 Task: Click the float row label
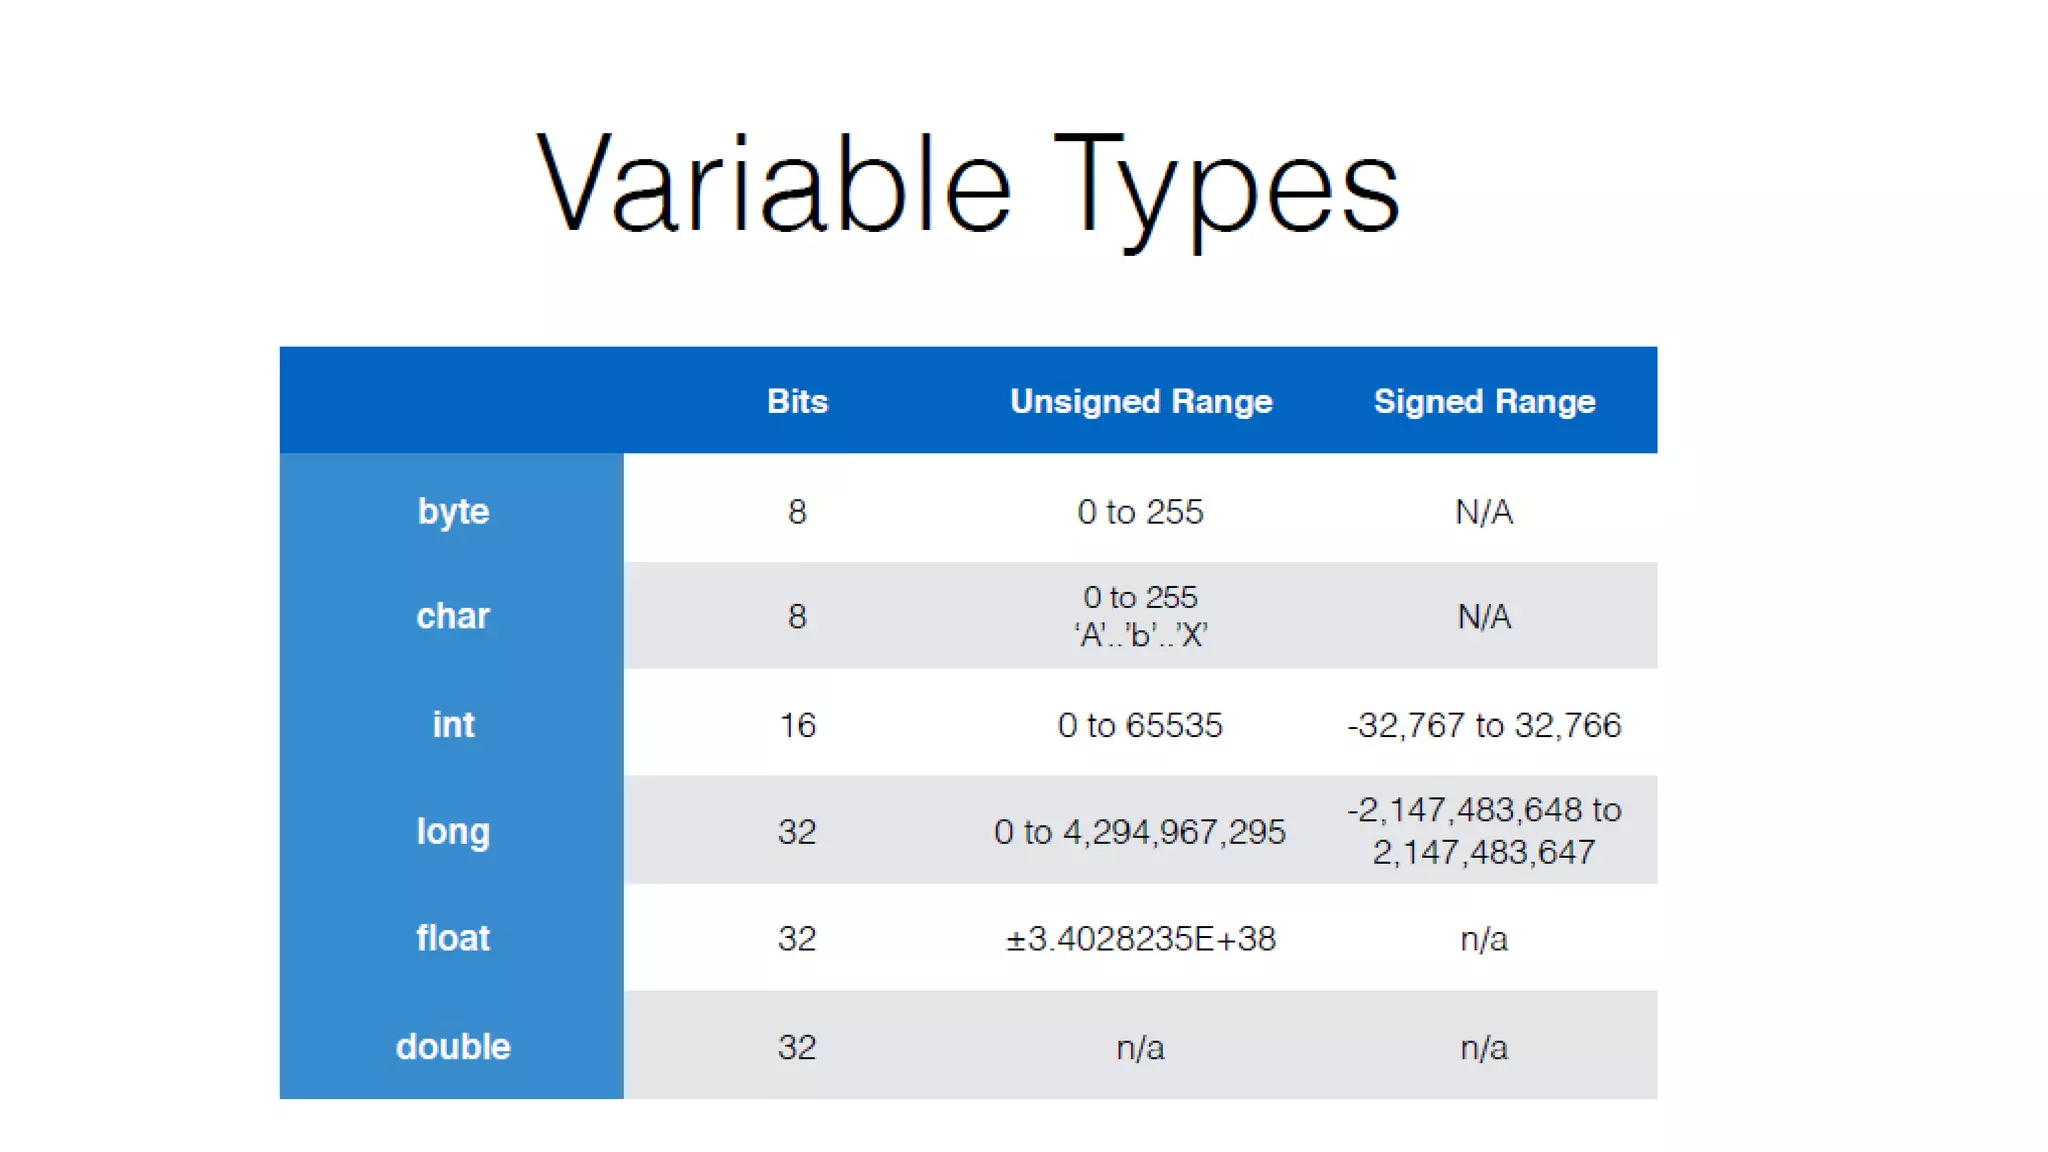point(453,938)
